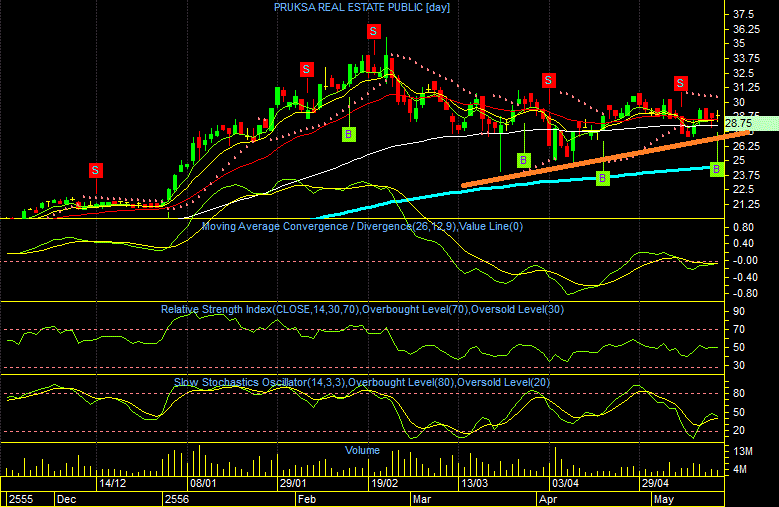Click the 14/12 date label
The height and width of the screenshot is (507, 779).
tap(112, 484)
